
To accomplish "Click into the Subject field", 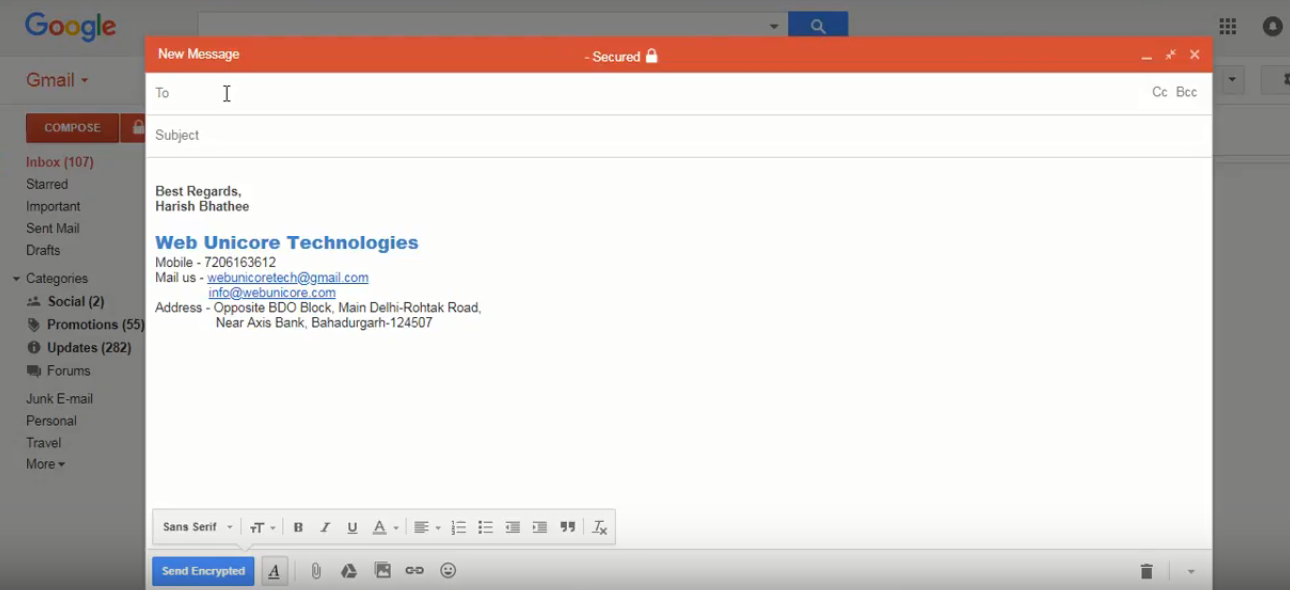I will click(679, 135).
